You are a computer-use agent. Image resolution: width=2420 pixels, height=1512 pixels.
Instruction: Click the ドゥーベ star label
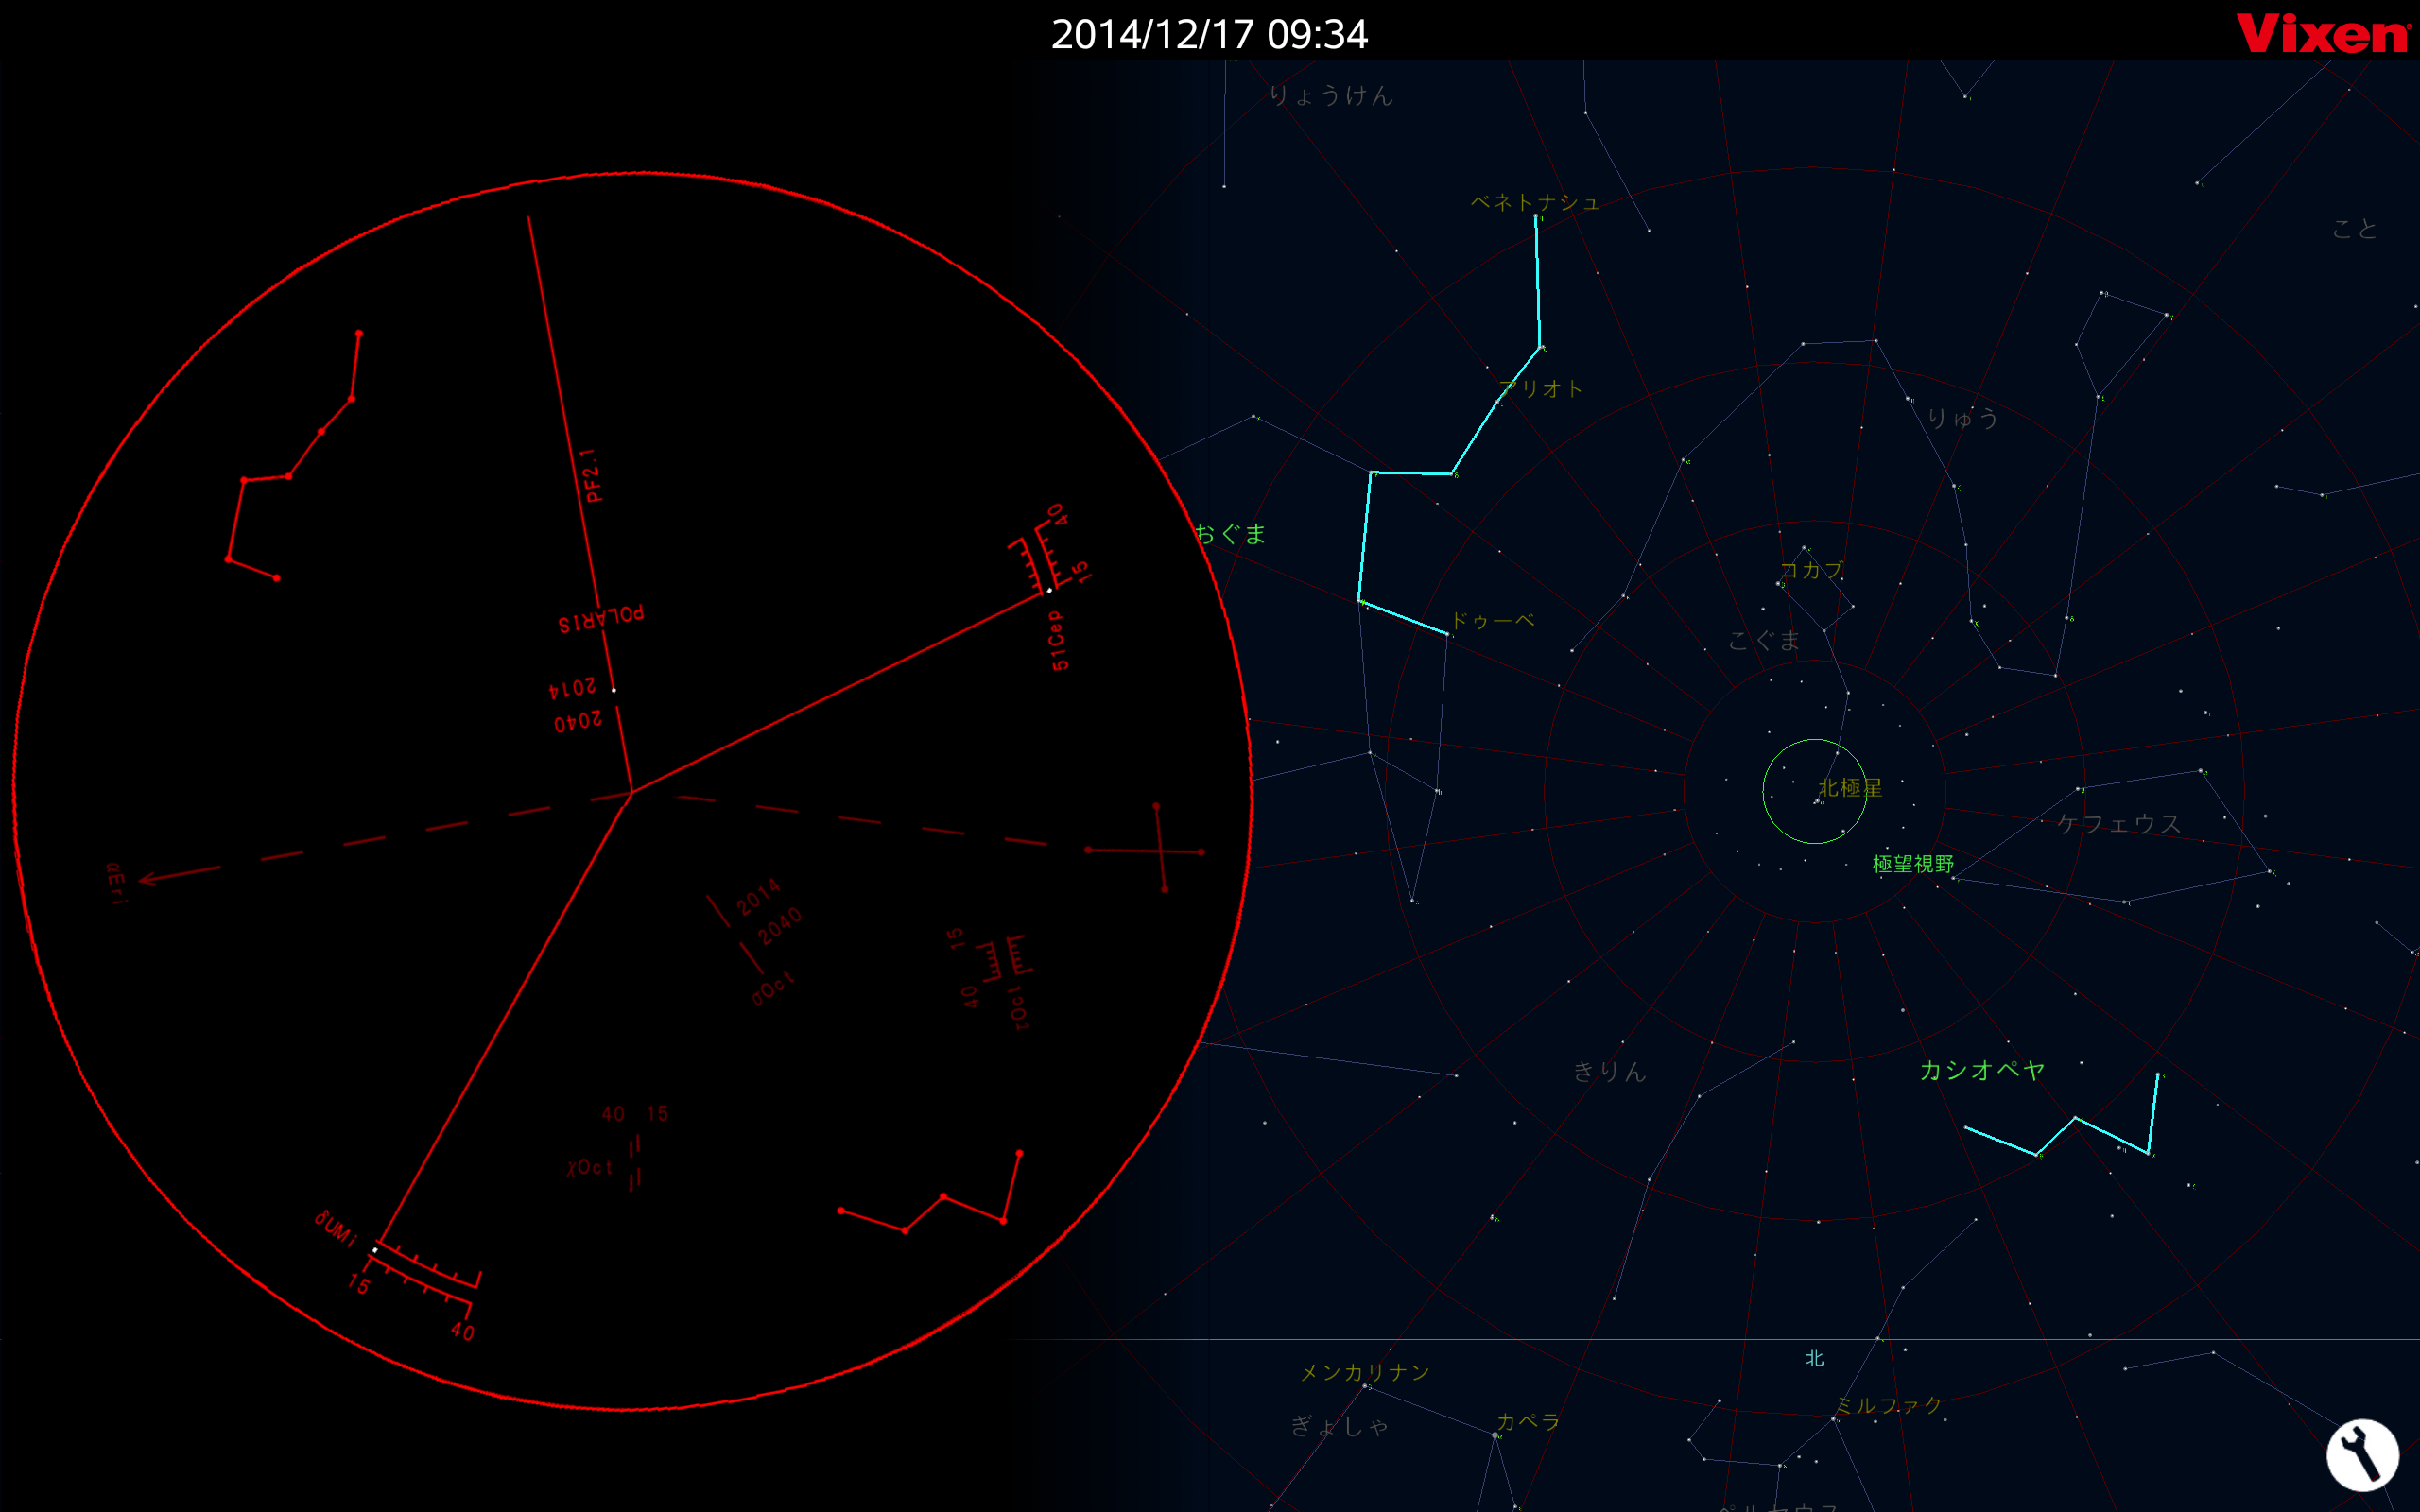click(x=1492, y=620)
